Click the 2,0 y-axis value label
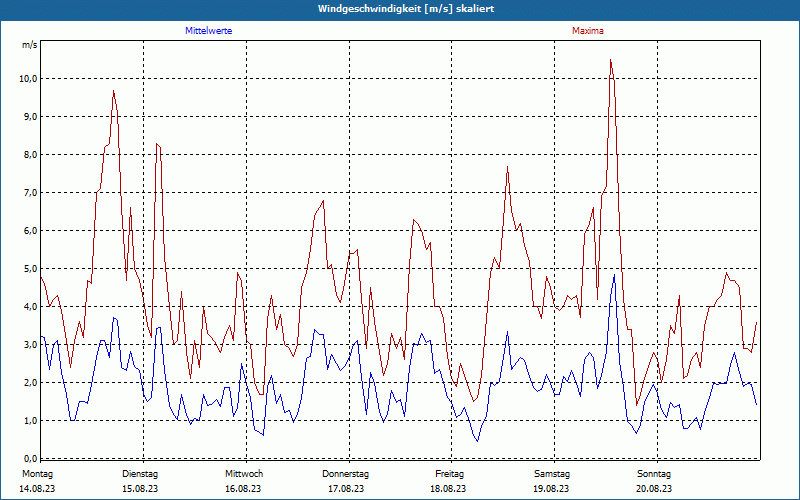This screenshot has width=800, height=500. click(30, 383)
